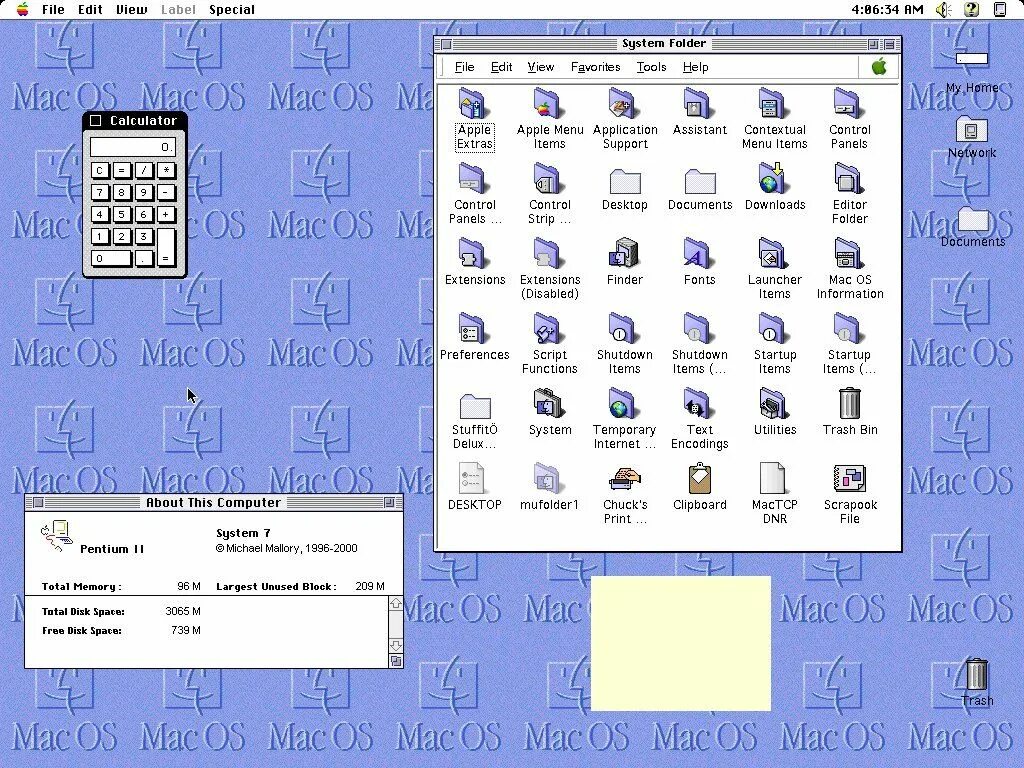Select Chuck's Print icon
Screen dimensions: 1024x768
624,479
